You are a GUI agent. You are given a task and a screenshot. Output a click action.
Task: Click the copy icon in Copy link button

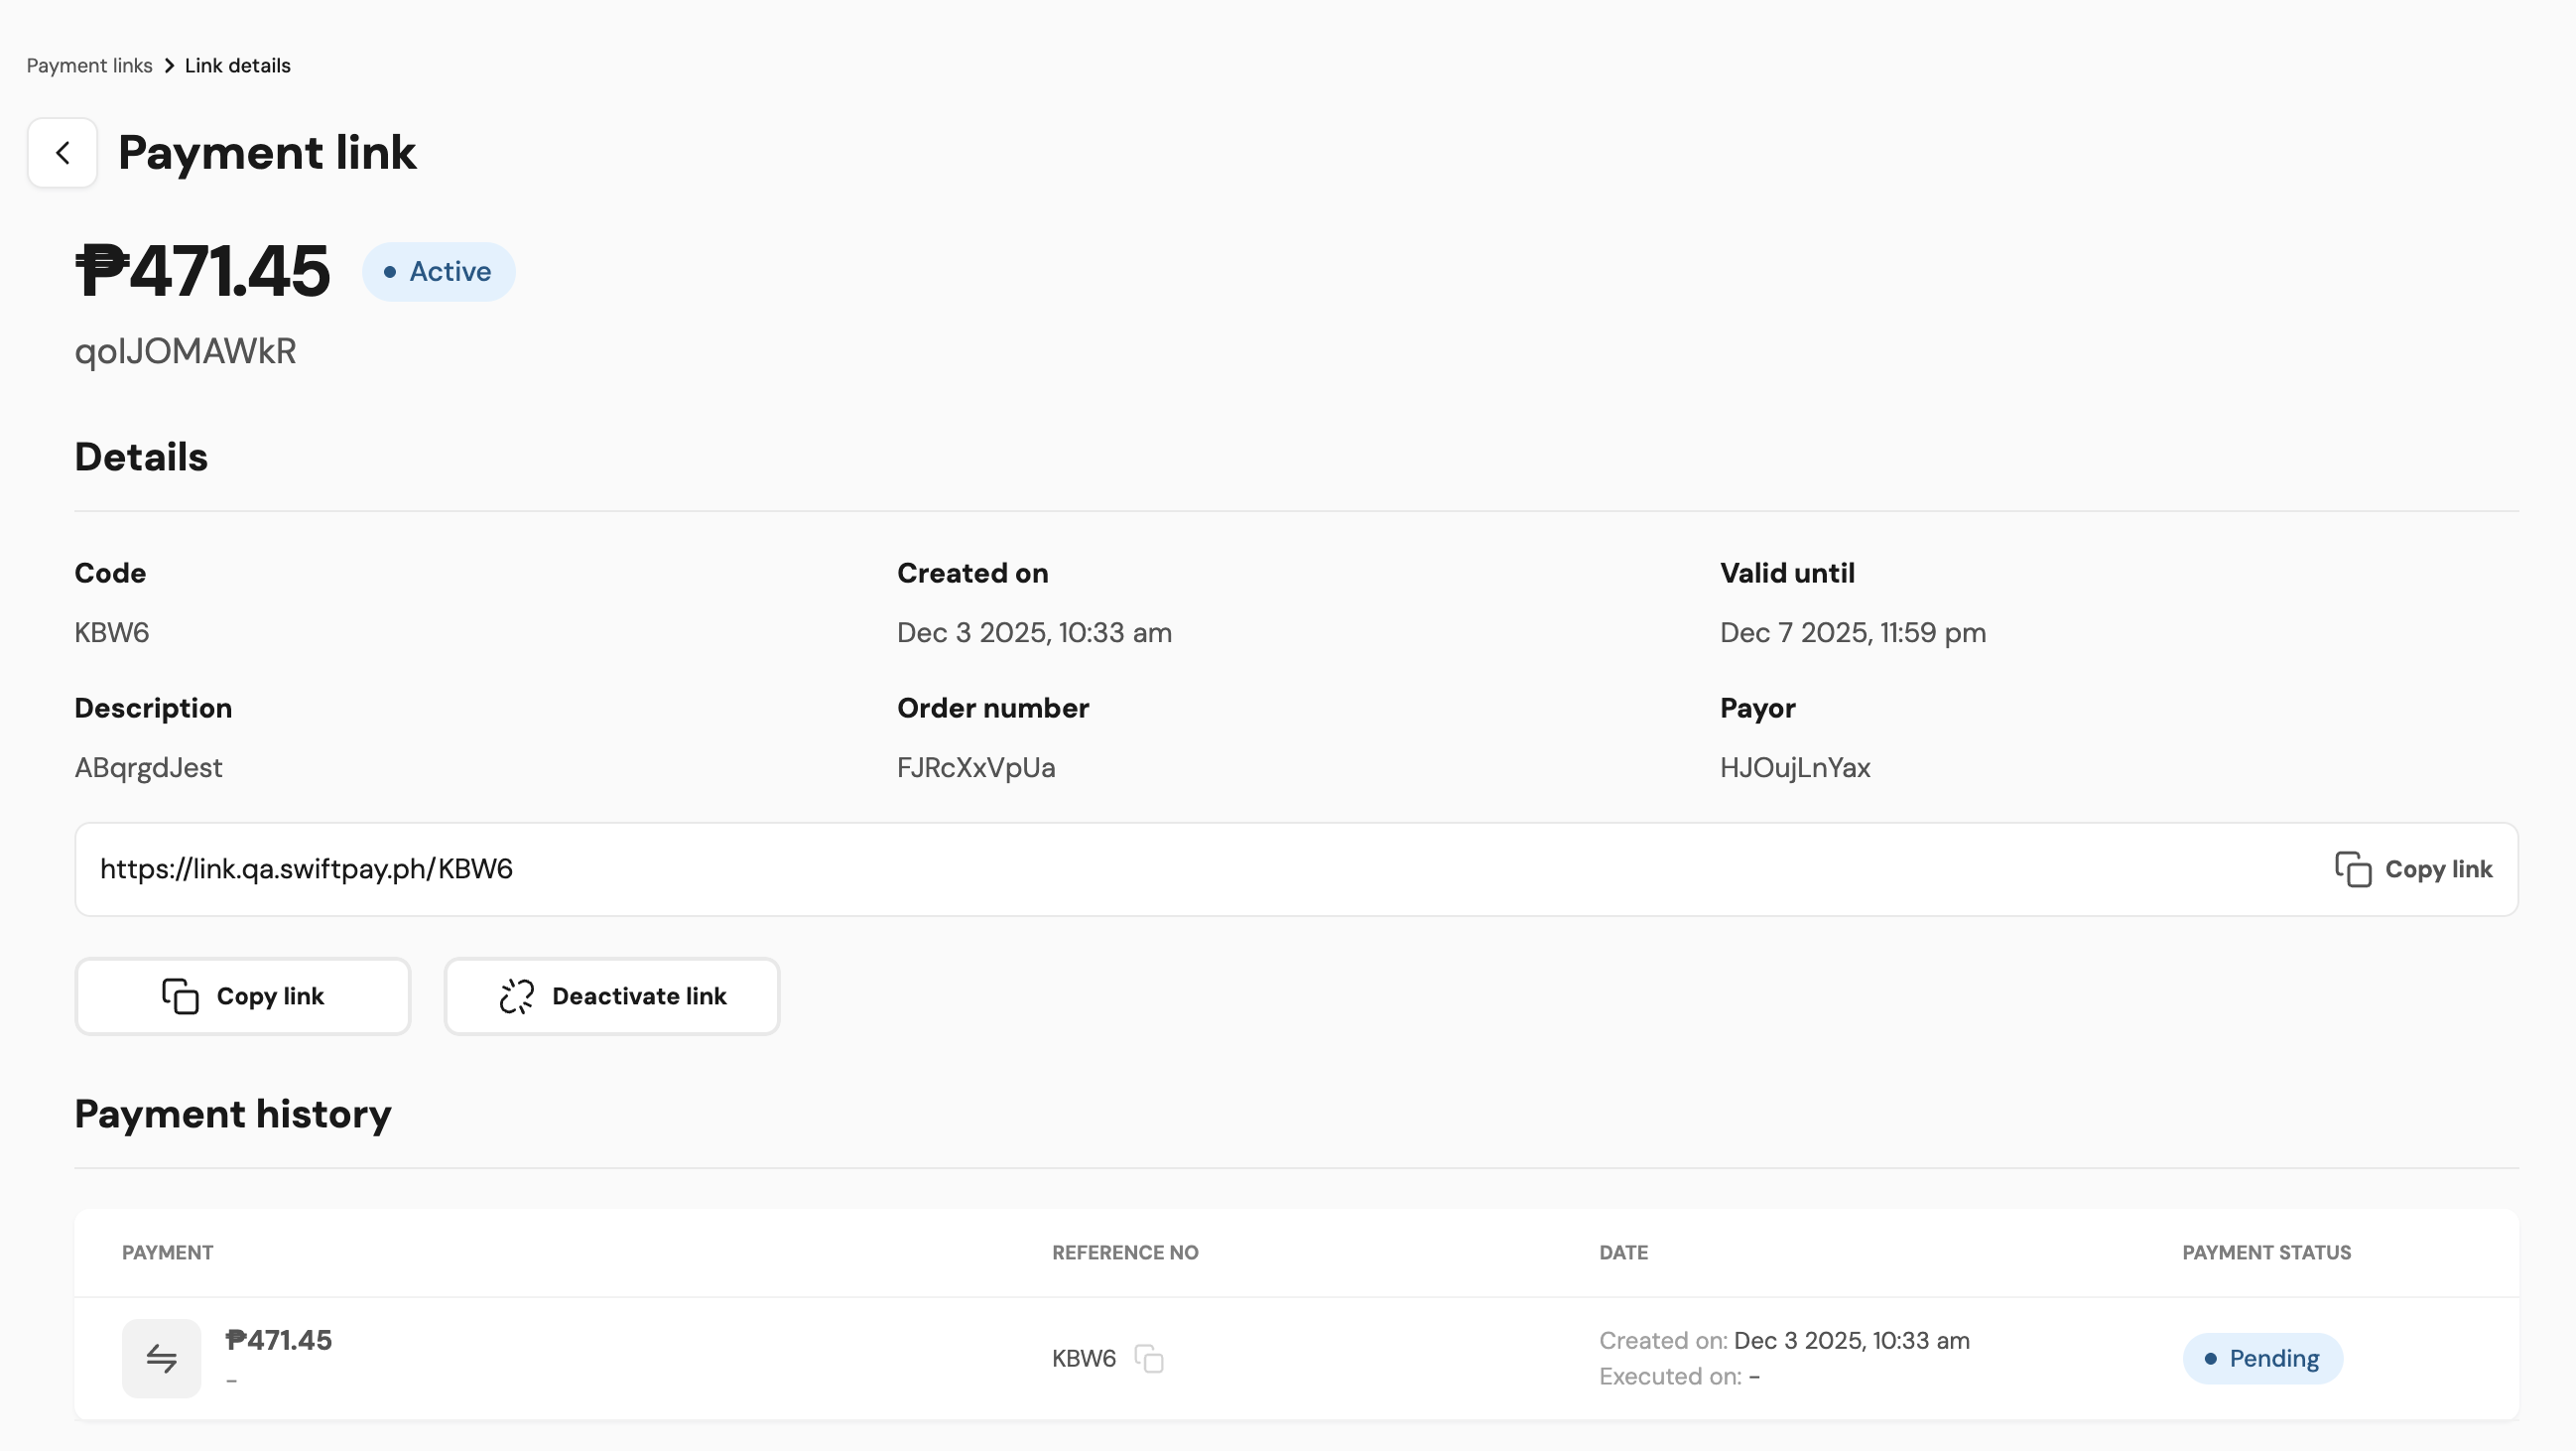180,996
